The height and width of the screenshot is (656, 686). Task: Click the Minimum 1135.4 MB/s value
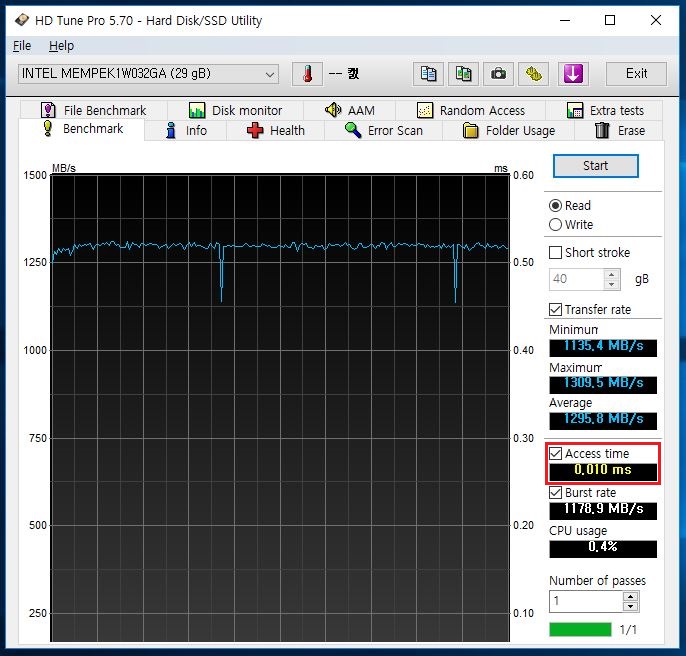point(603,347)
